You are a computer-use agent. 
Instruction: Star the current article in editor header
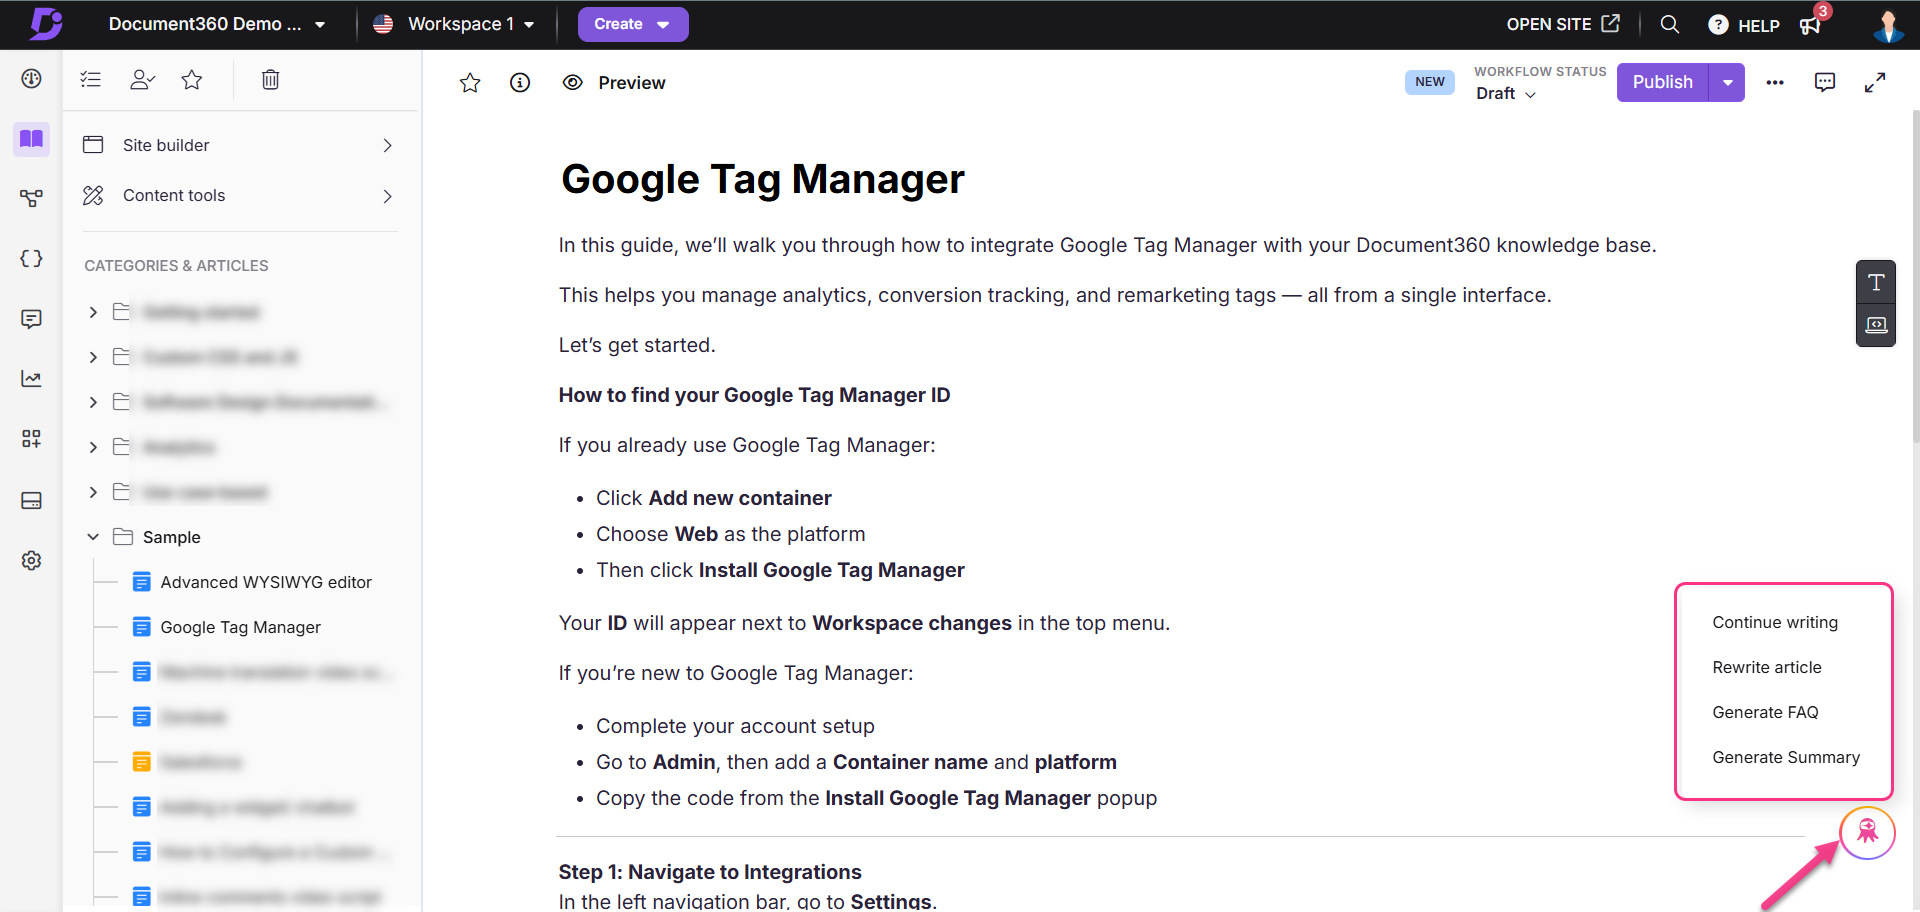(470, 83)
